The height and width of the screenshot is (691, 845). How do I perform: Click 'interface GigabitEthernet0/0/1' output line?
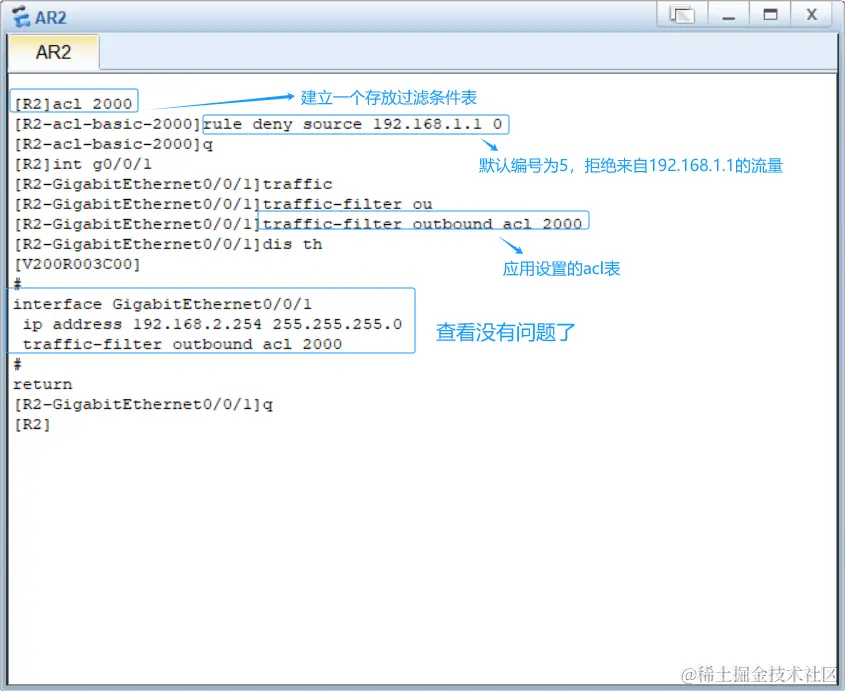pos(162,304)
